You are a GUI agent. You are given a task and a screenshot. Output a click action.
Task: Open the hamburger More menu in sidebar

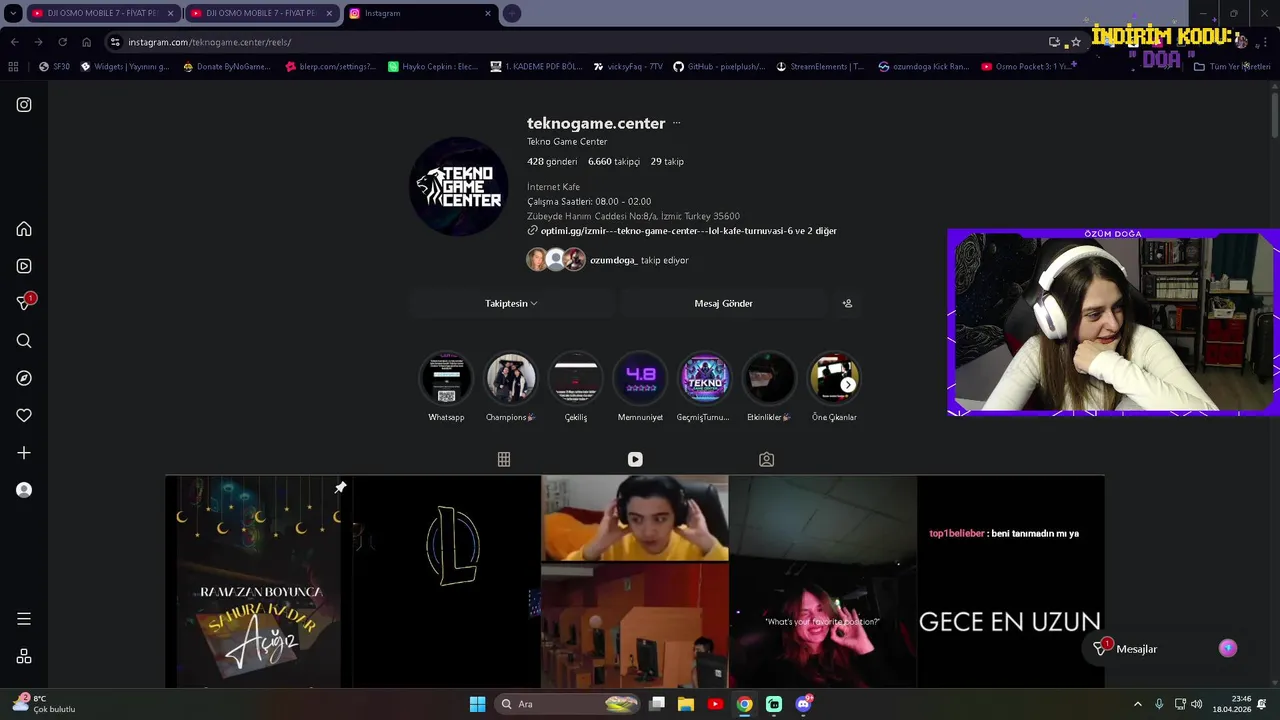[24, 619]
